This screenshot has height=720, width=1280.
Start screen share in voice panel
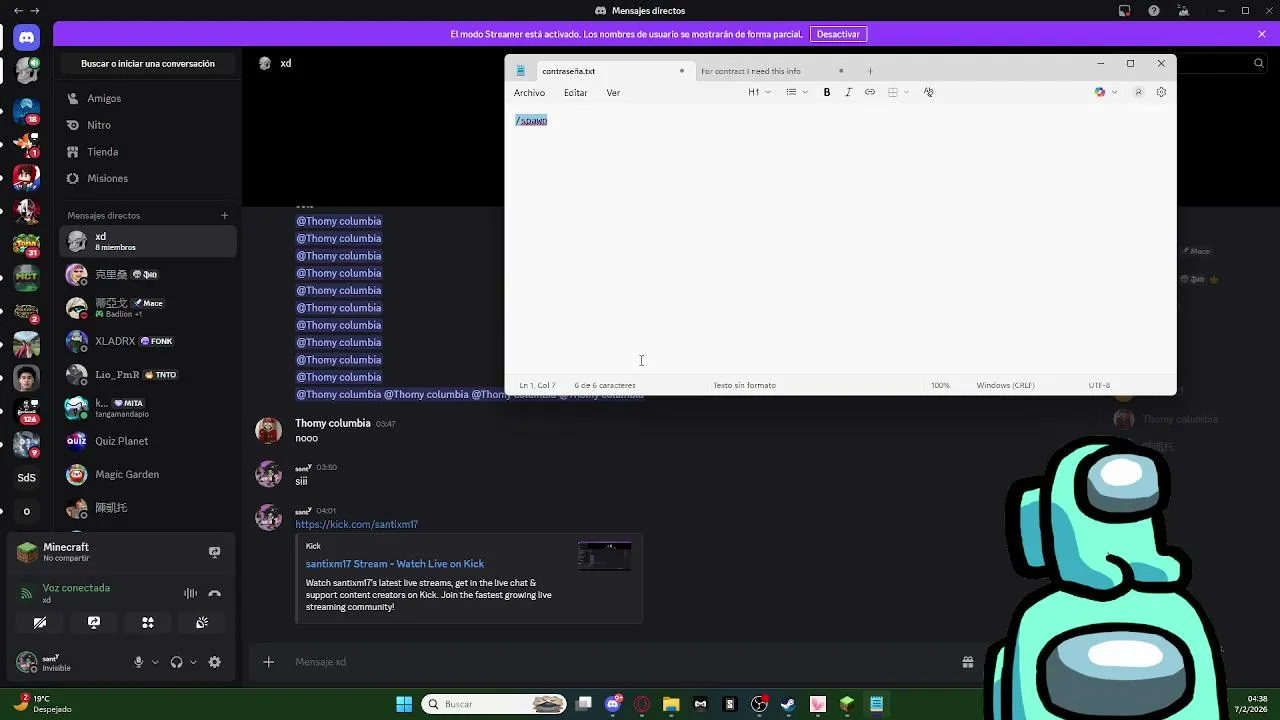tap(94, 622)
